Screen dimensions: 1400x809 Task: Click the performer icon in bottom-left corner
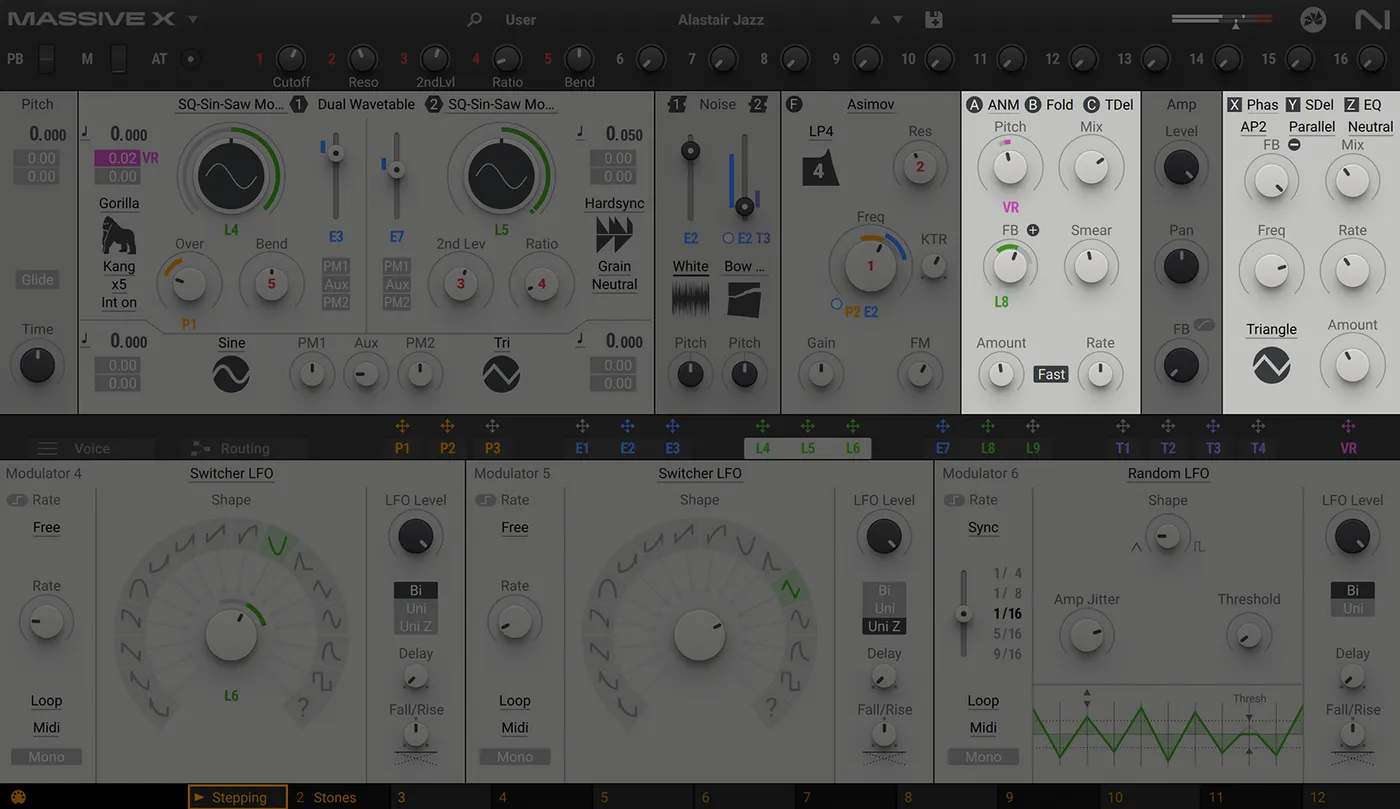tap(18, 798)
